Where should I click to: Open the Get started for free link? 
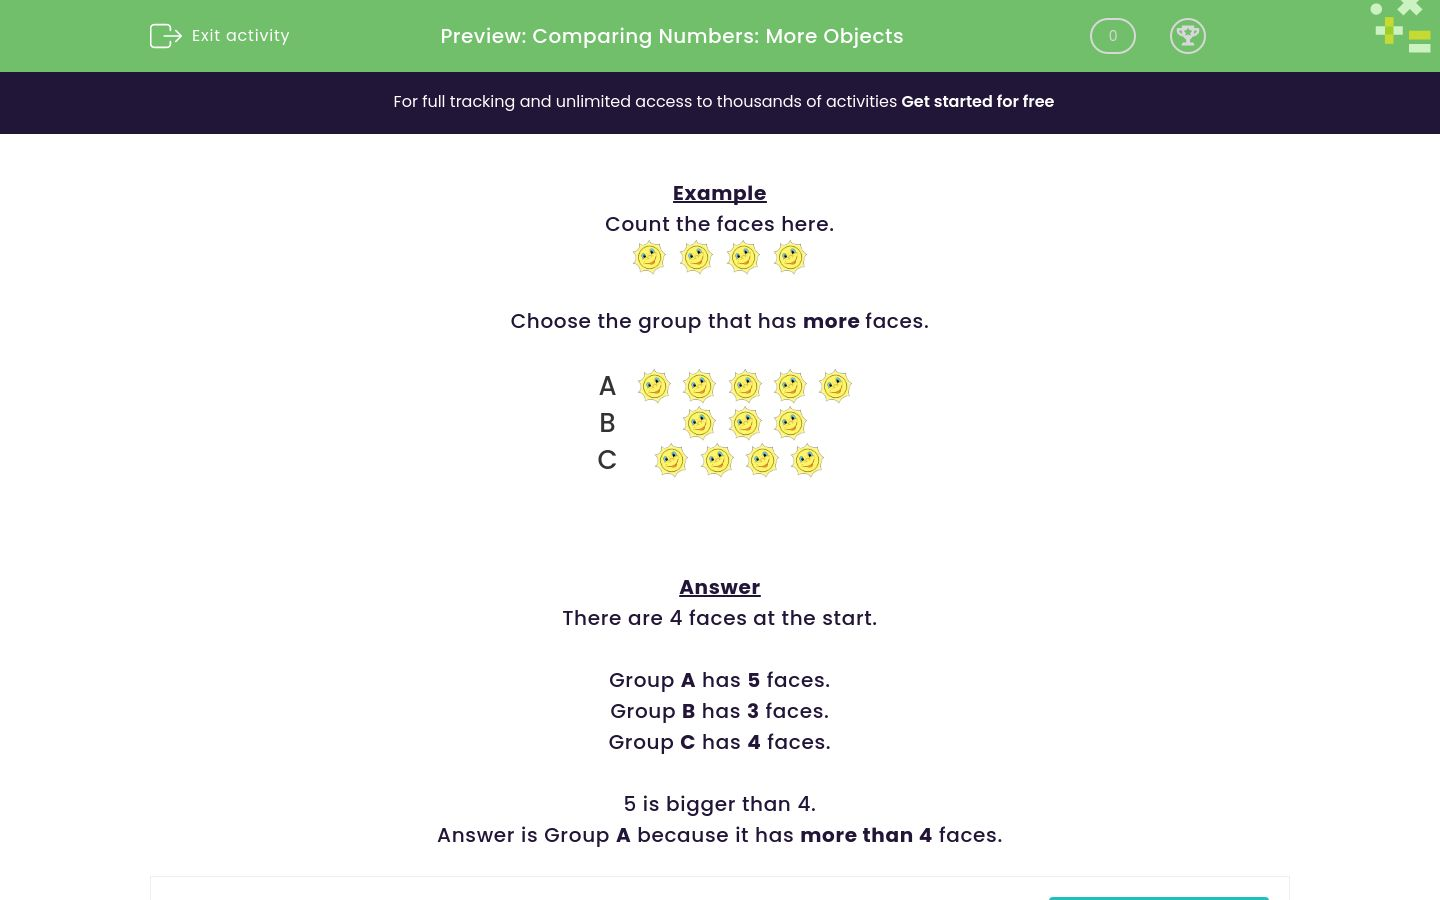pyautogui.click(x=978, y=101)
